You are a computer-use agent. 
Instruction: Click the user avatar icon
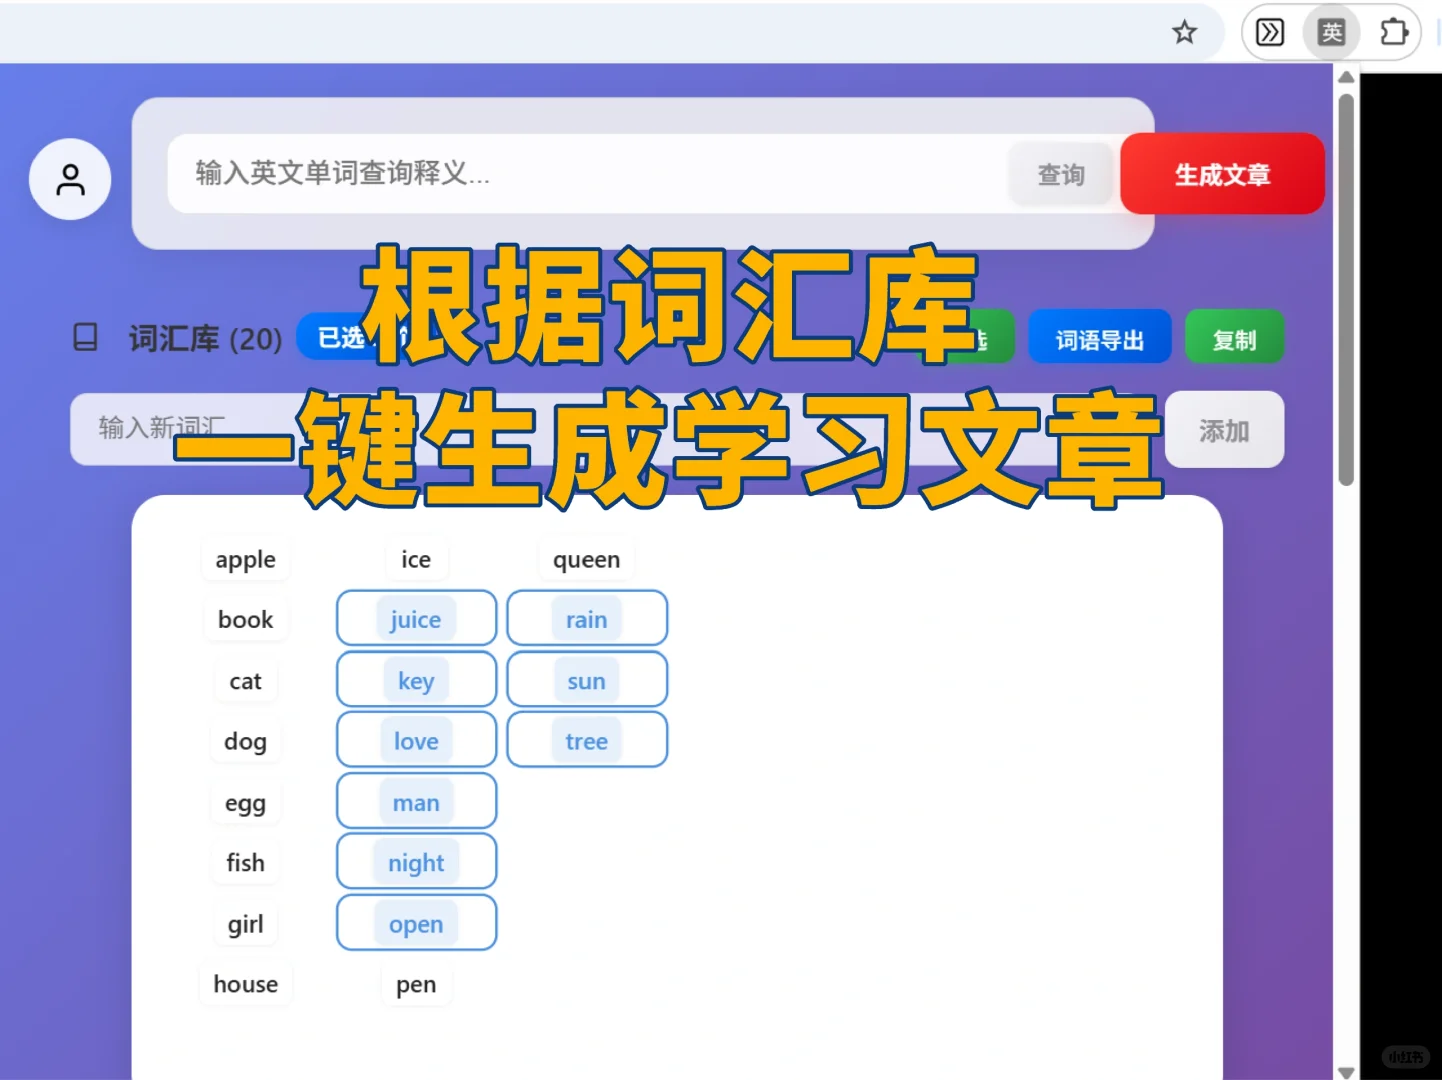[69, 179]
